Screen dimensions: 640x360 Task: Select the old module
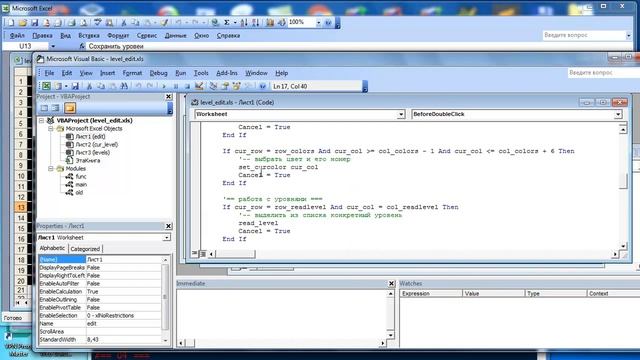[x=75, y=193]
